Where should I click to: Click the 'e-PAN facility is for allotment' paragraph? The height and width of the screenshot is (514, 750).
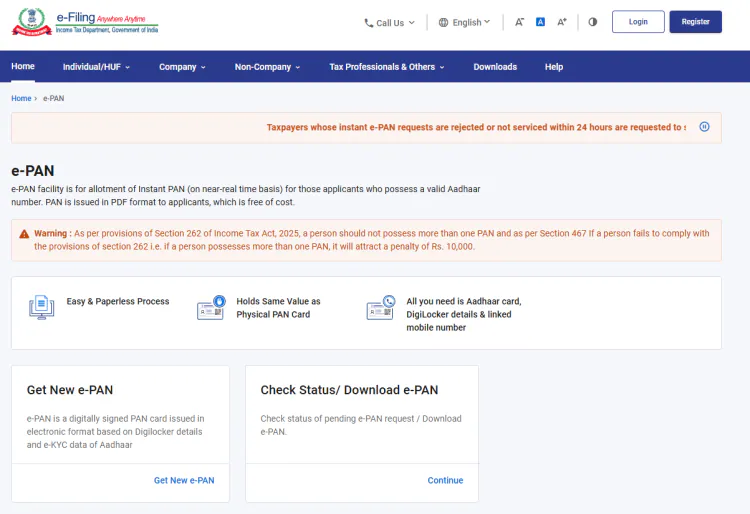point(246,196)
